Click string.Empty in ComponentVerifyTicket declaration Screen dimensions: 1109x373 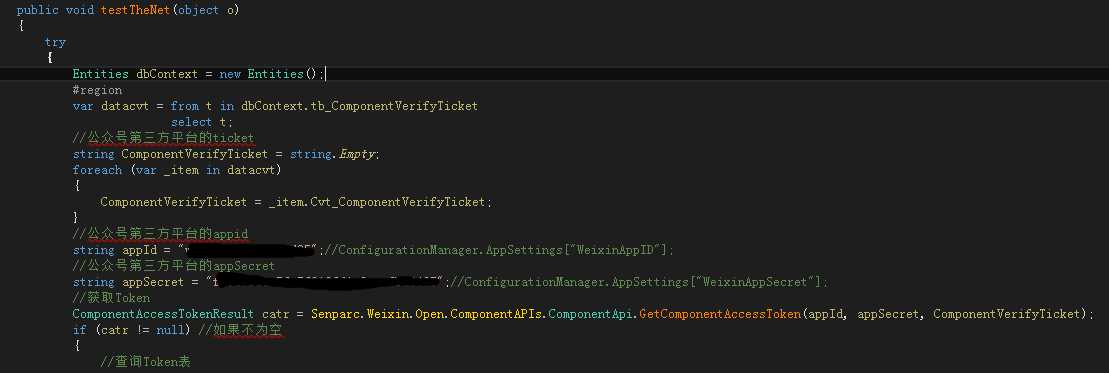(334, 154)
